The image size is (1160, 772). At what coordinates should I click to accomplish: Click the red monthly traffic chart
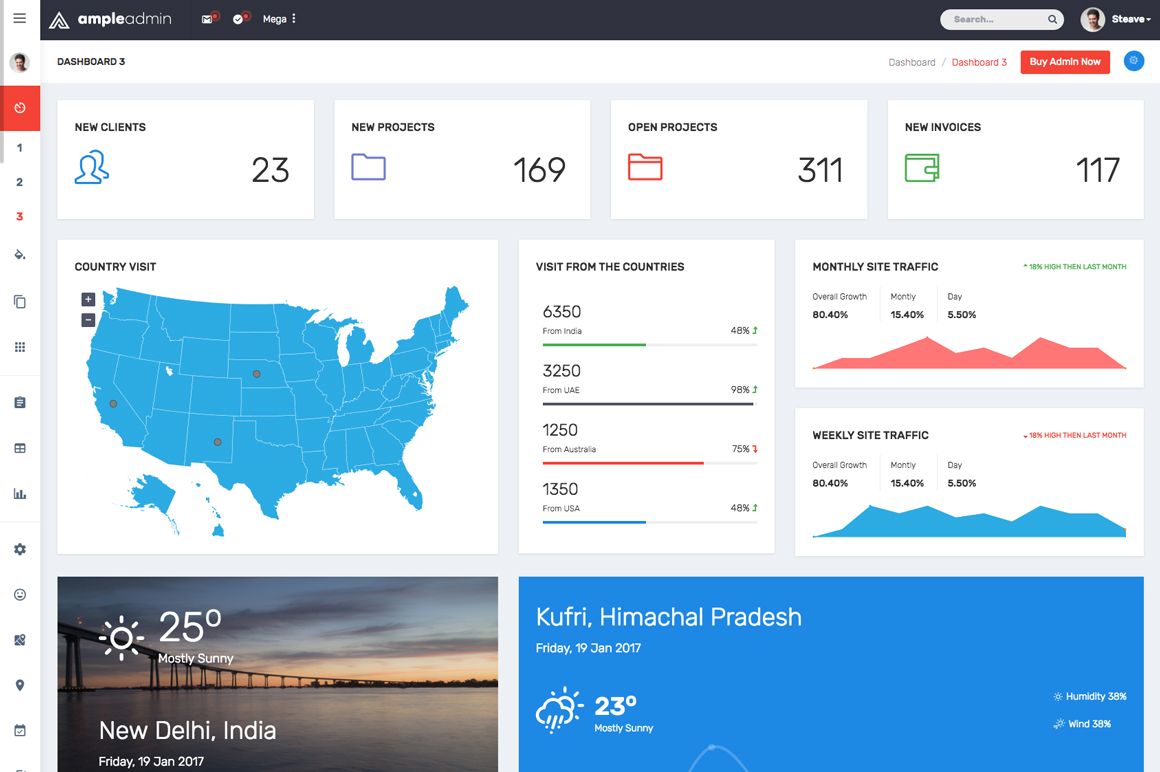point(969,353)
